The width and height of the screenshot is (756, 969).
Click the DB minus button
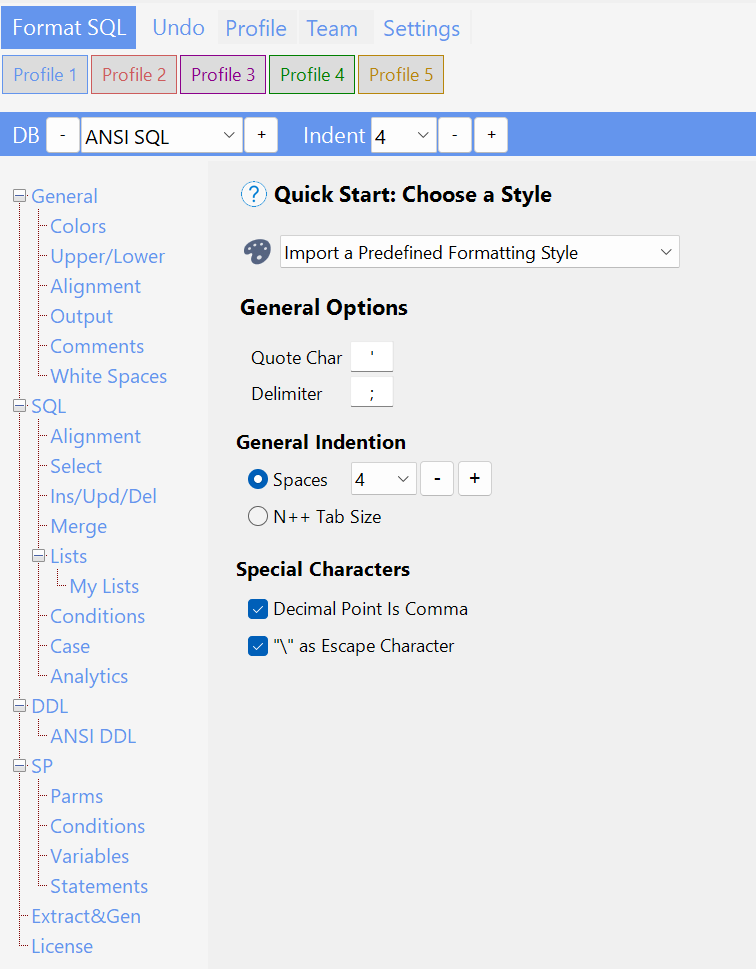(63, 135)
